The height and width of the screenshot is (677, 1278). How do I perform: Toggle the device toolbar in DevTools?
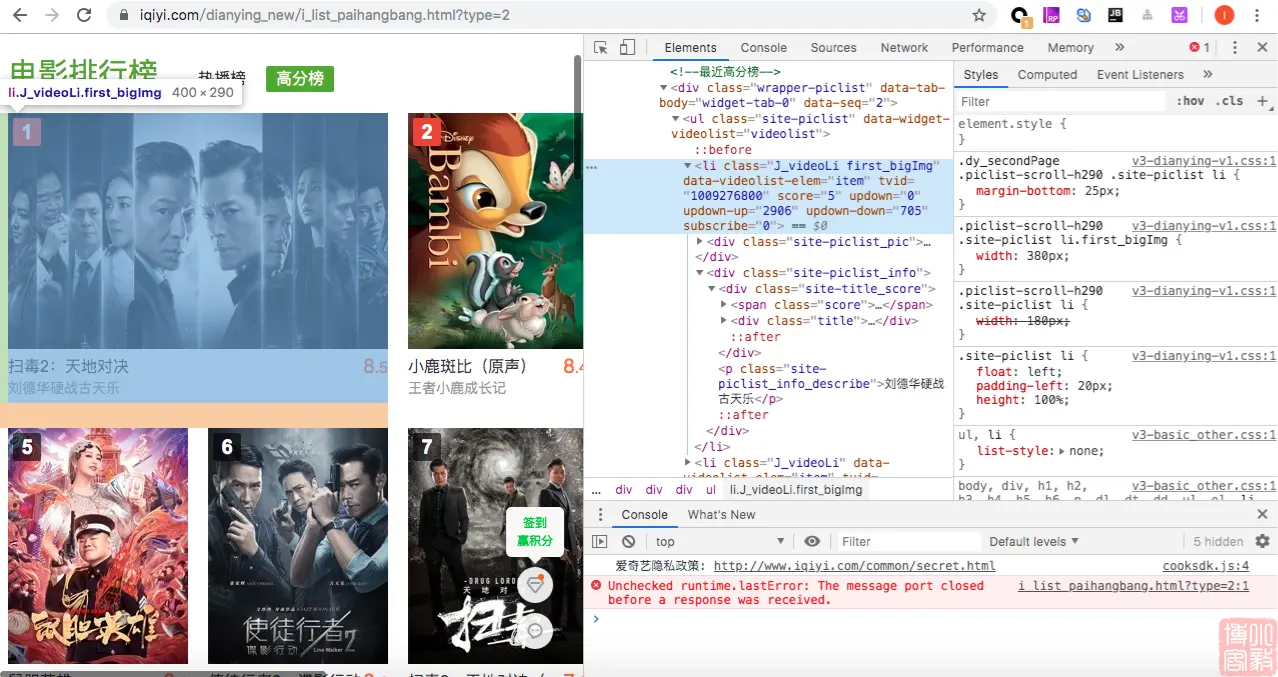click(627, 47)
